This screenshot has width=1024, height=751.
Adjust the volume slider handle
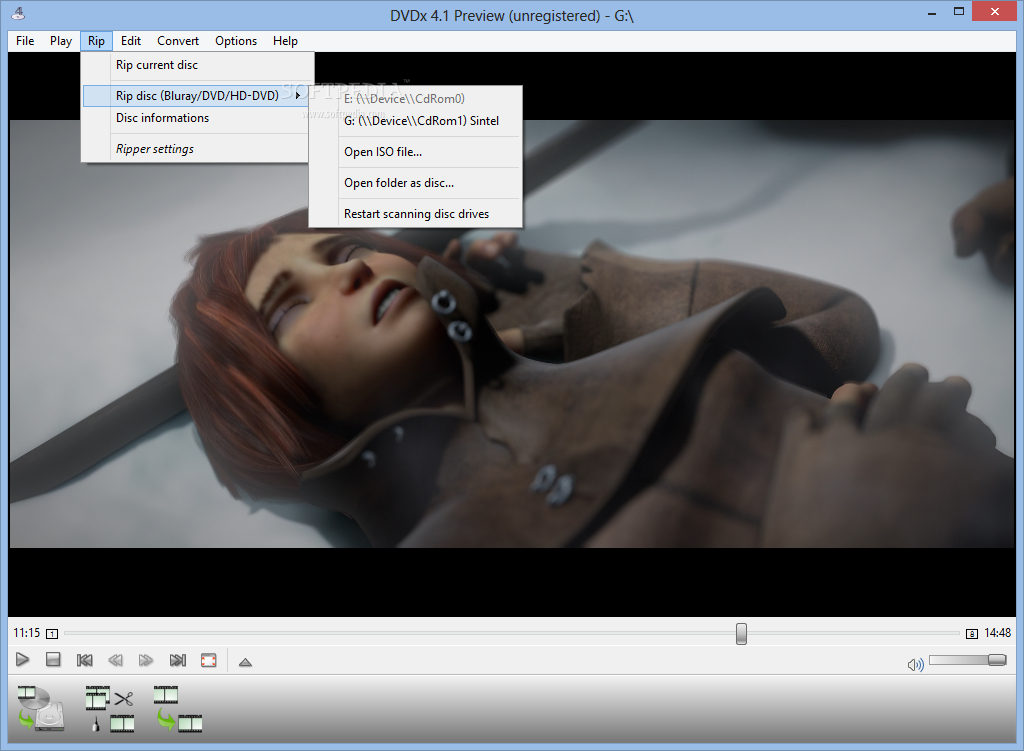coord(997,660)
